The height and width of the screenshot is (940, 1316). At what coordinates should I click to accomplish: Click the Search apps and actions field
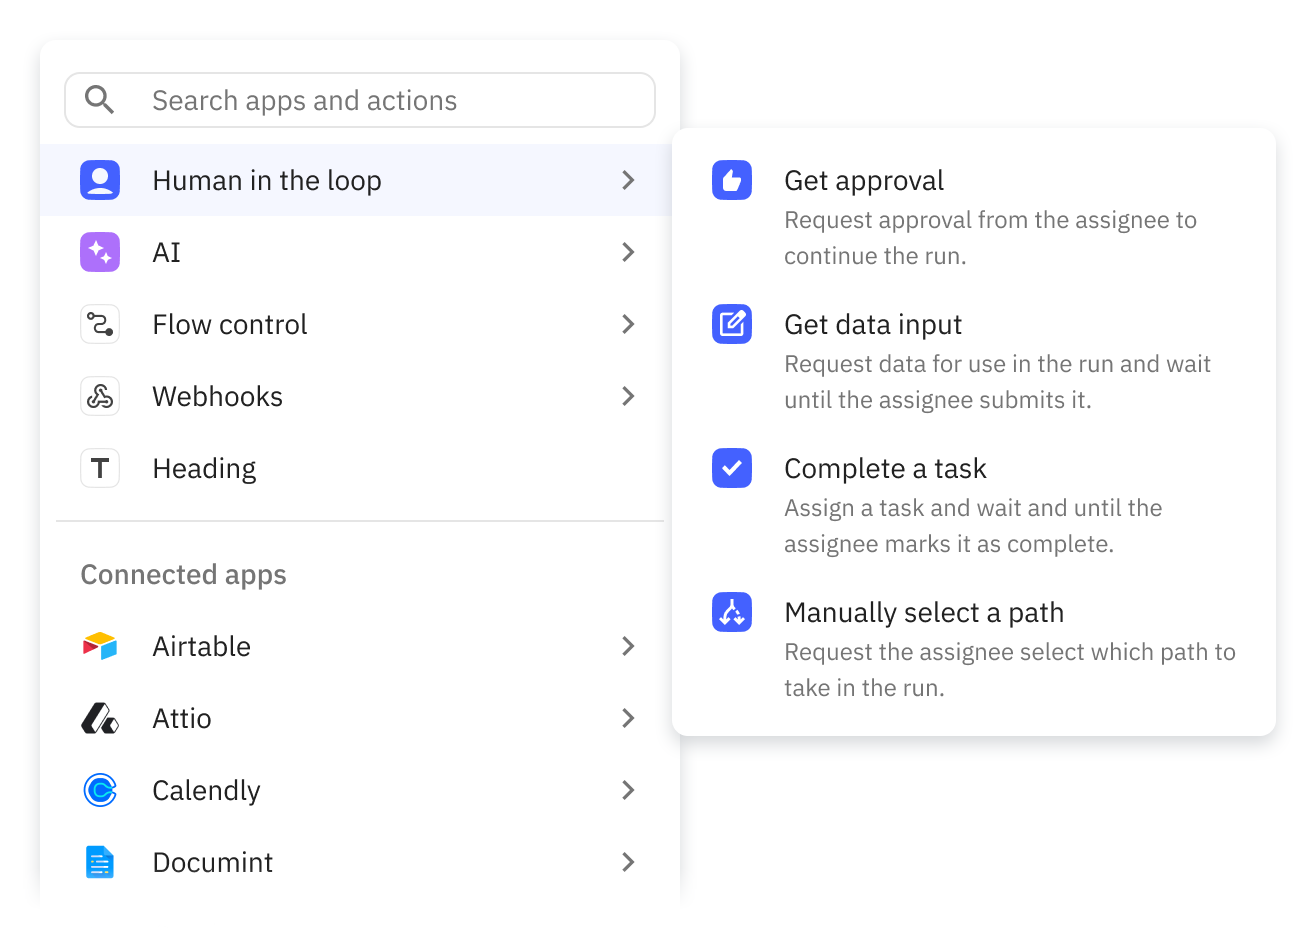(x=380, y=100)
